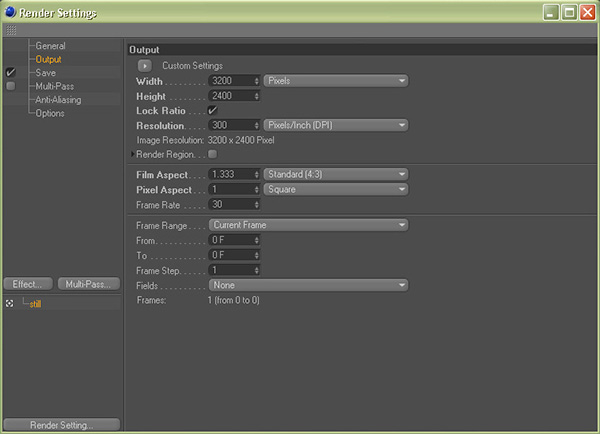Image resolution: width=600 pixels, height=434 pixels.
Task: Open the Frame Range Current Frame dropdown
Action: (308, 225)
